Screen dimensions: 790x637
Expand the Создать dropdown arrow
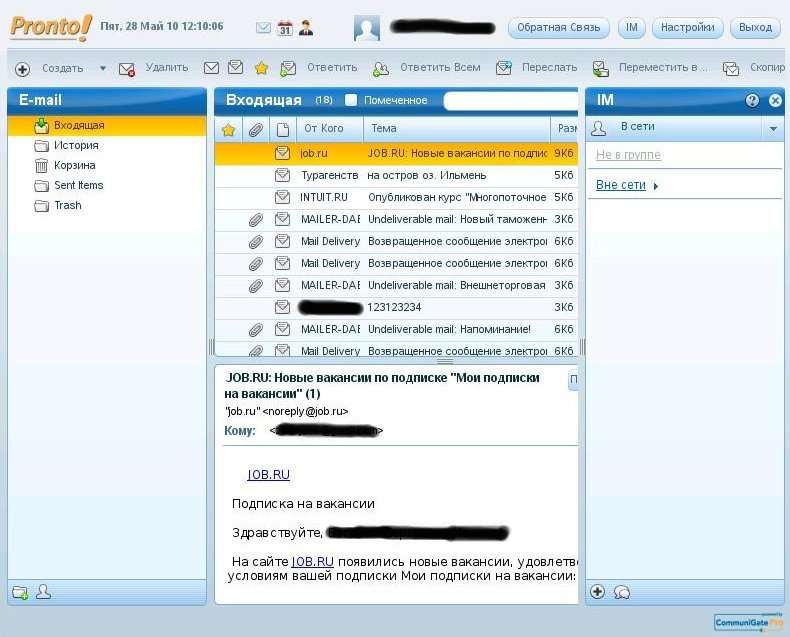click(103, 68)
